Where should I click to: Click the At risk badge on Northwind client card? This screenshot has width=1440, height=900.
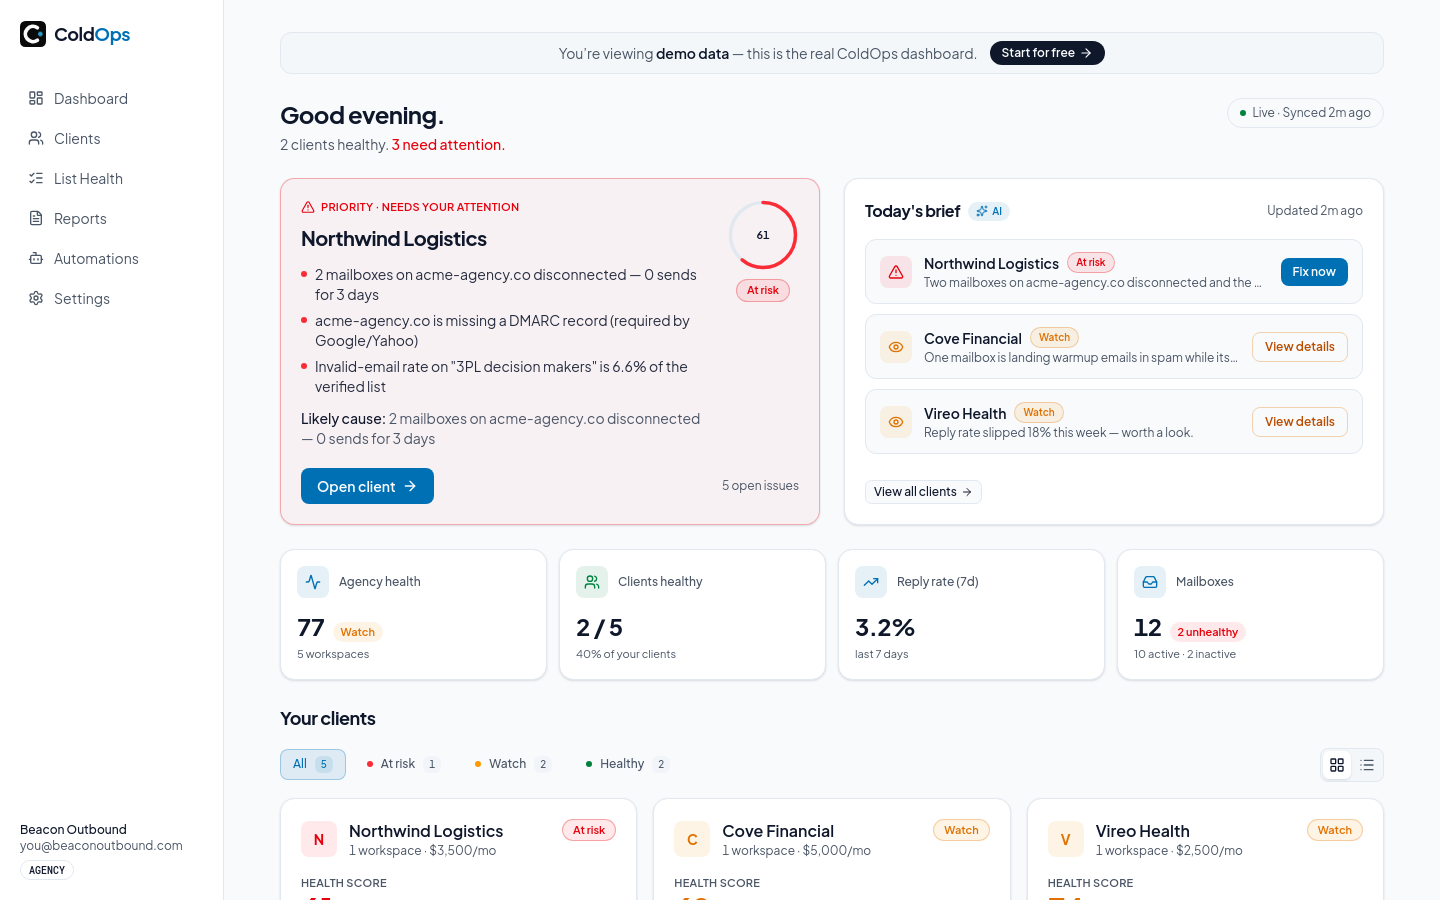tap(589, 831)
